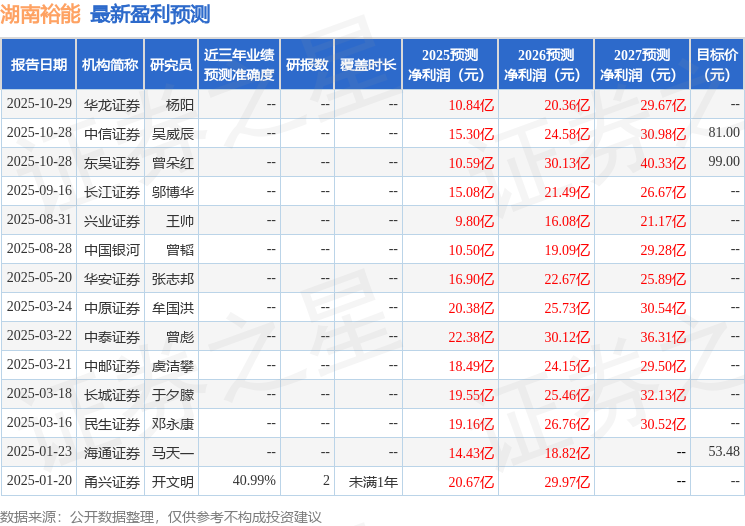Select 华安证券 institution cell
This screenshot has width=745, height=526.
112,279
